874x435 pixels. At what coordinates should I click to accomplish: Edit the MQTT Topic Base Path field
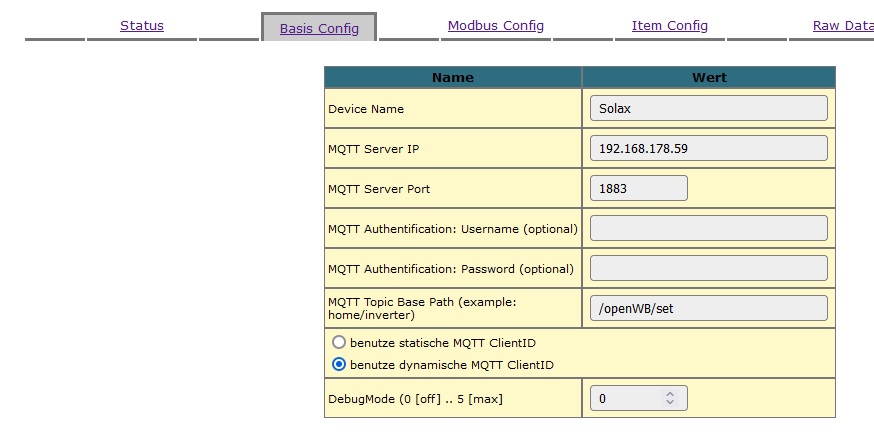[x=708, y=308]
